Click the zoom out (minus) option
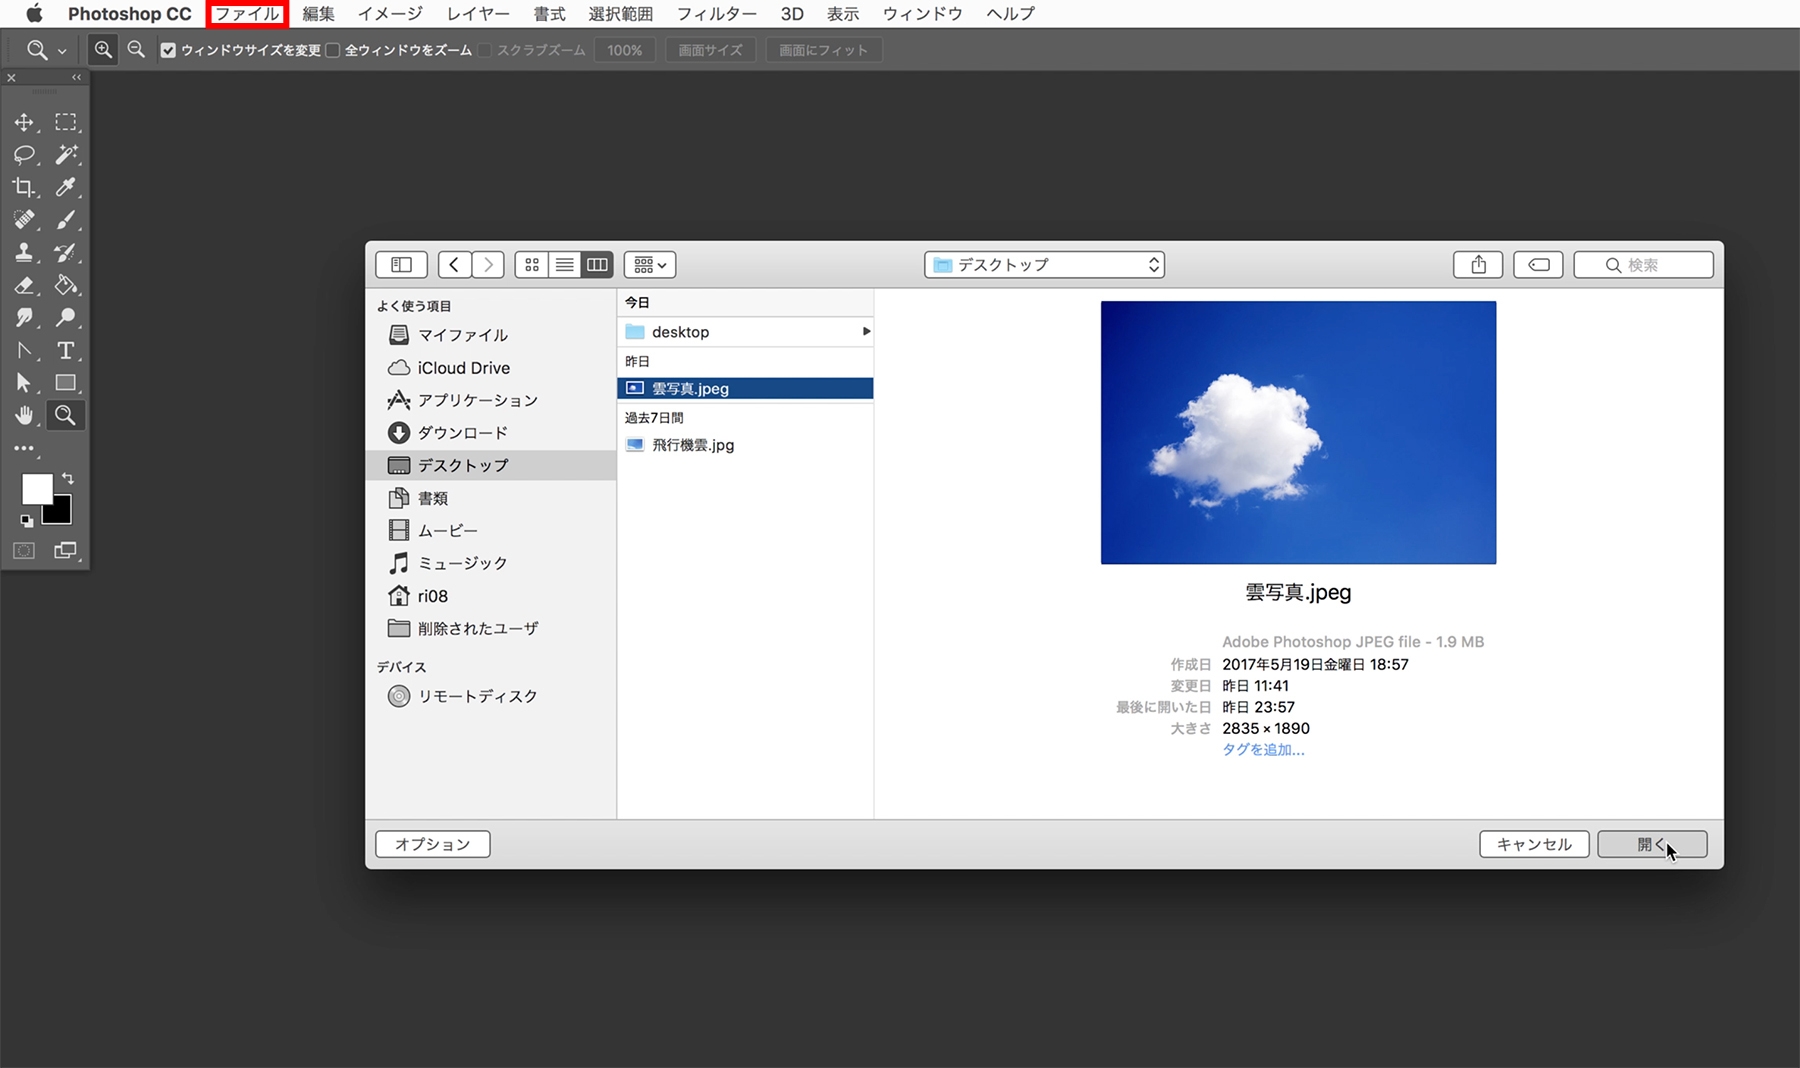Viewport: 1800px width, 1068px height. [136, 50]
